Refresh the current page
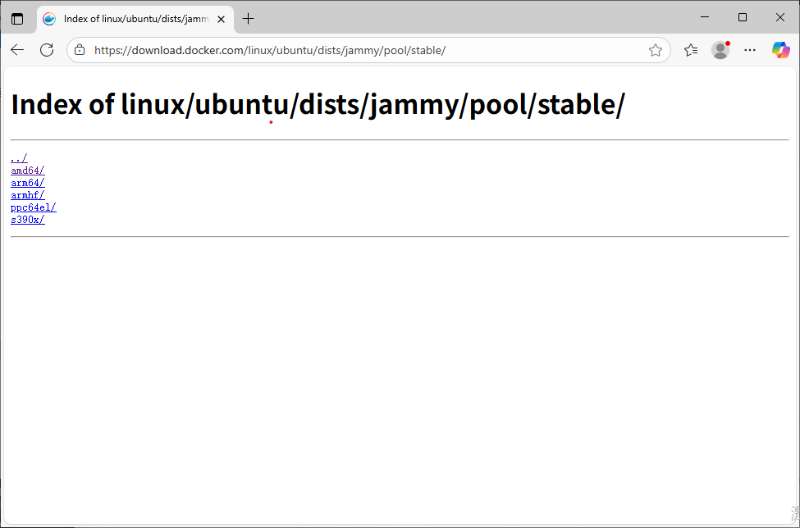Screen dimensions: 800x528 click(47, 50)
